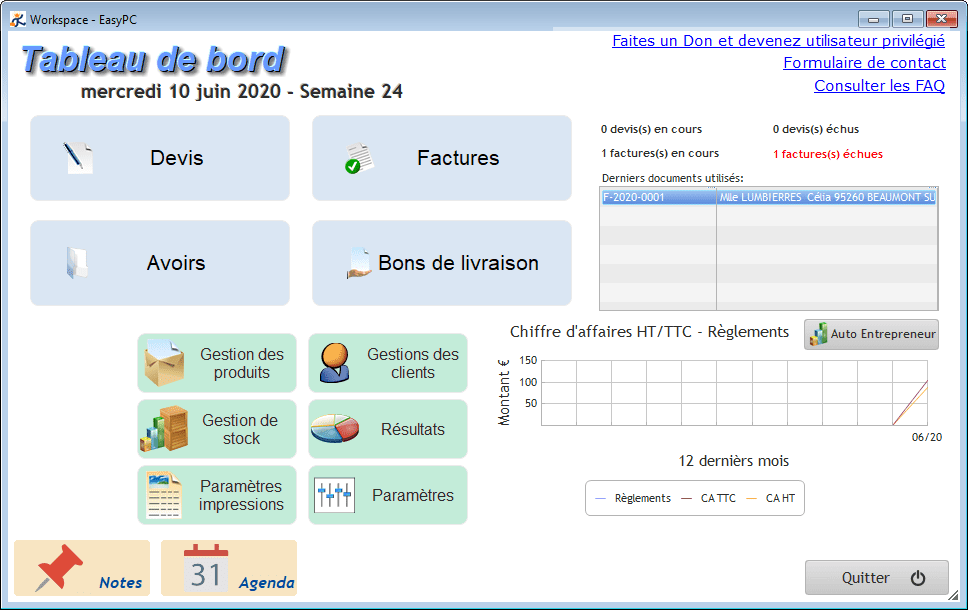Open Notes
This screenshot has width=968, height=610.
tap(82, 568)
